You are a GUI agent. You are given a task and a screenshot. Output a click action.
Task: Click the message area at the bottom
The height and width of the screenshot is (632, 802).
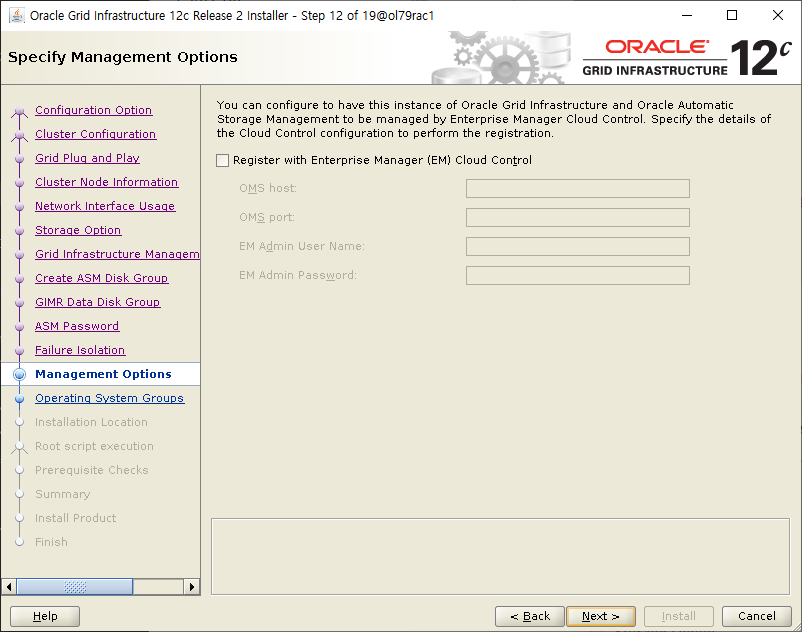500,556
